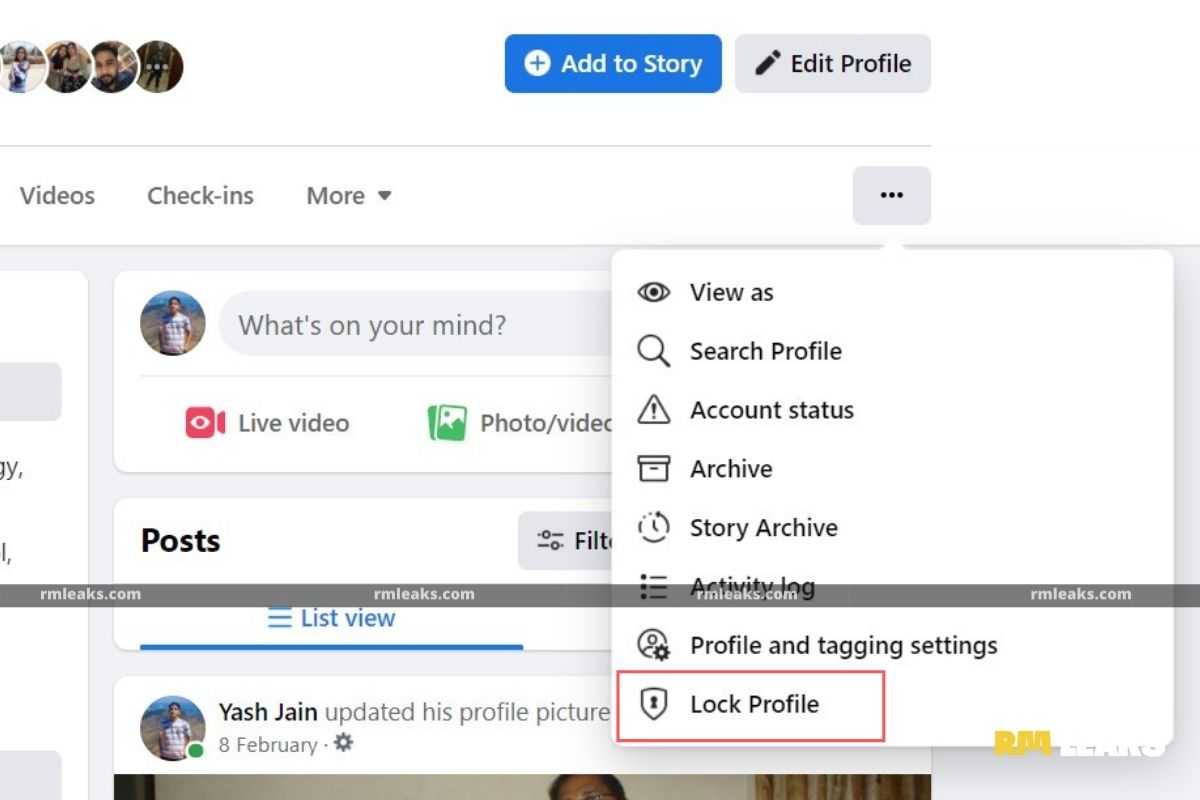
Task: Click the Photo/video image icon
Action: pyautogui.click(x=447, y=423)
